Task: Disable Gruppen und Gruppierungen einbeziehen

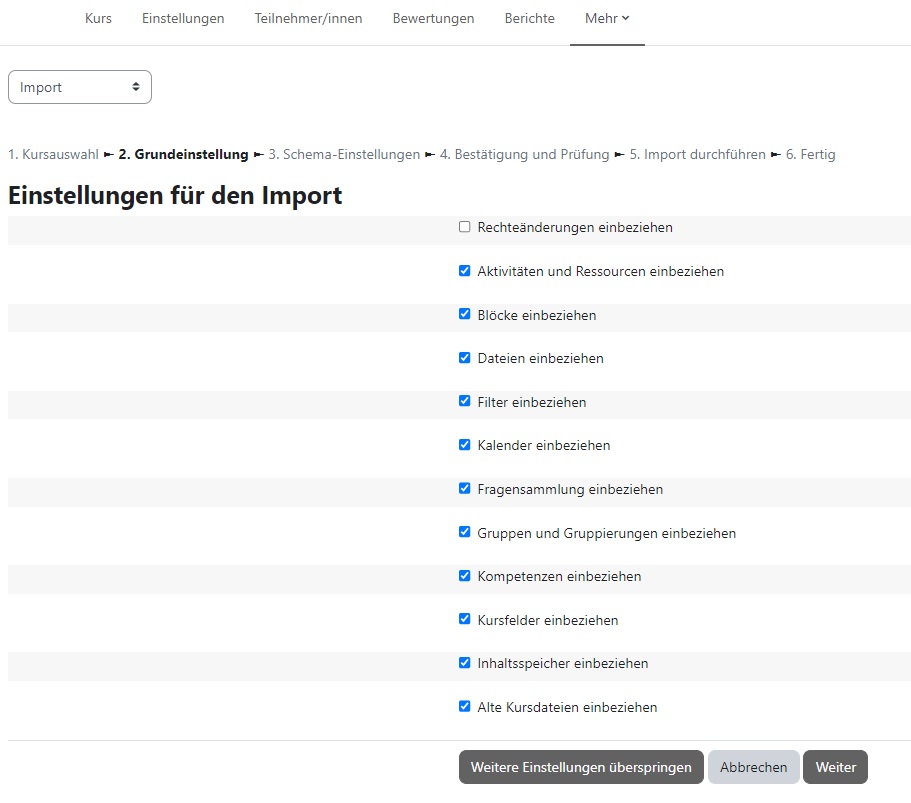Action: [x=464, y=532]
